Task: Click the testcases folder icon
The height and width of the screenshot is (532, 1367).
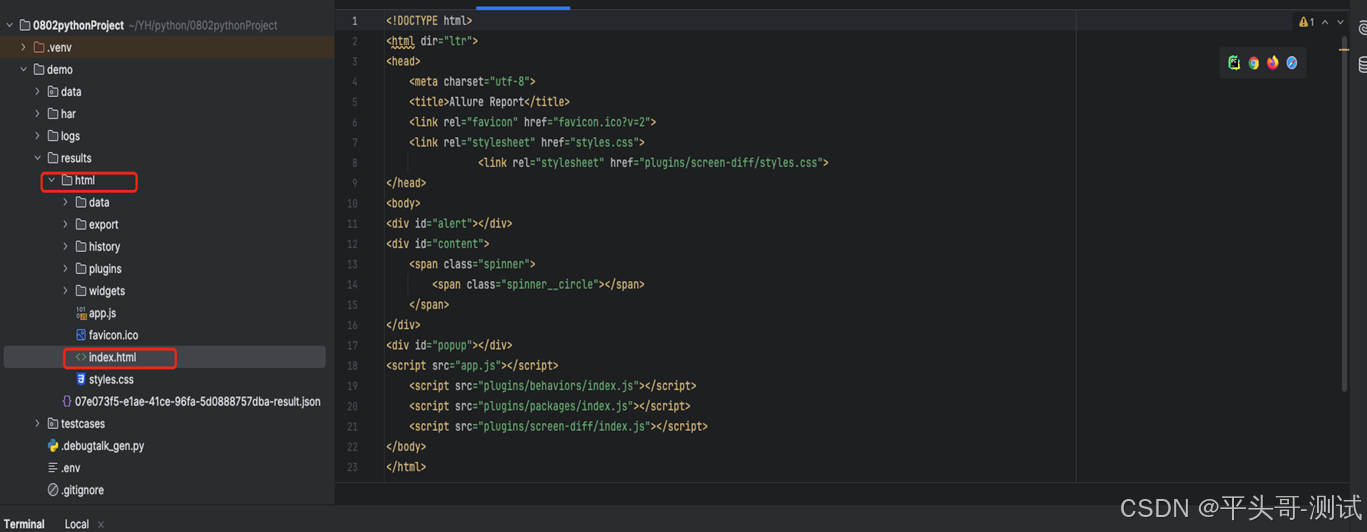Action: (53, 424)
